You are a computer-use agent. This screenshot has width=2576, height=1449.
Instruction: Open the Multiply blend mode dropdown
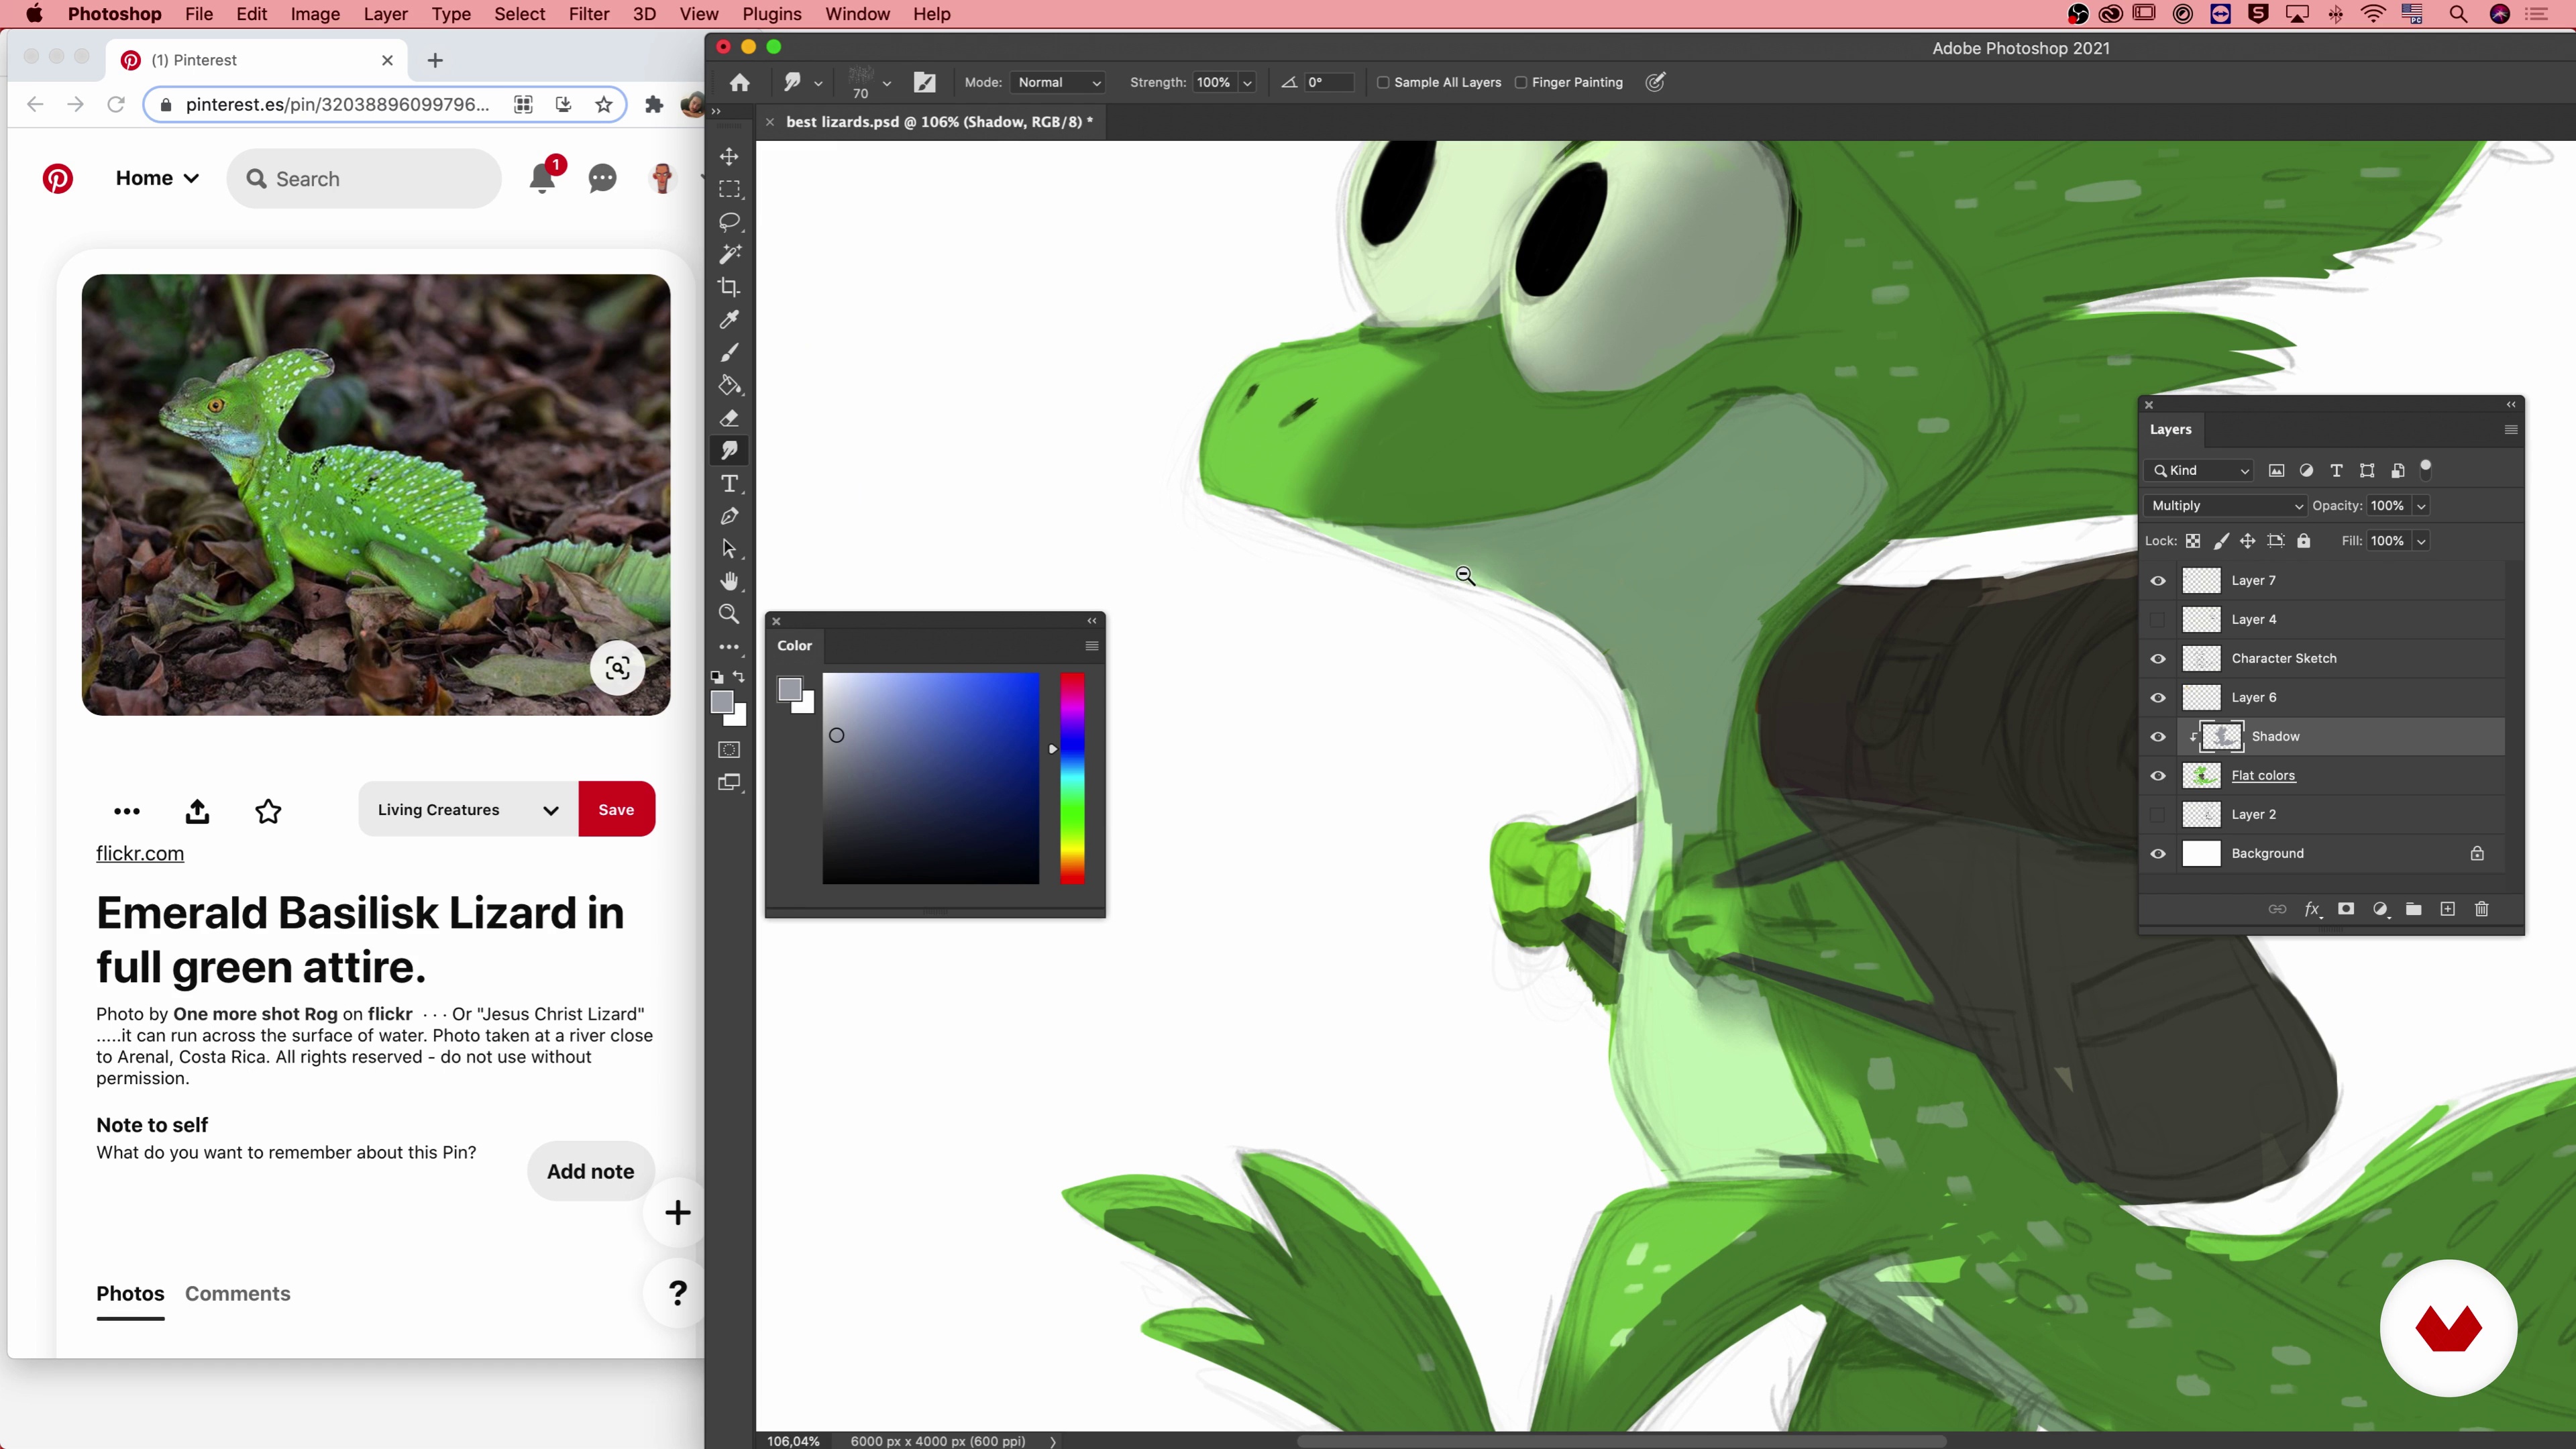pos(2226,506)
